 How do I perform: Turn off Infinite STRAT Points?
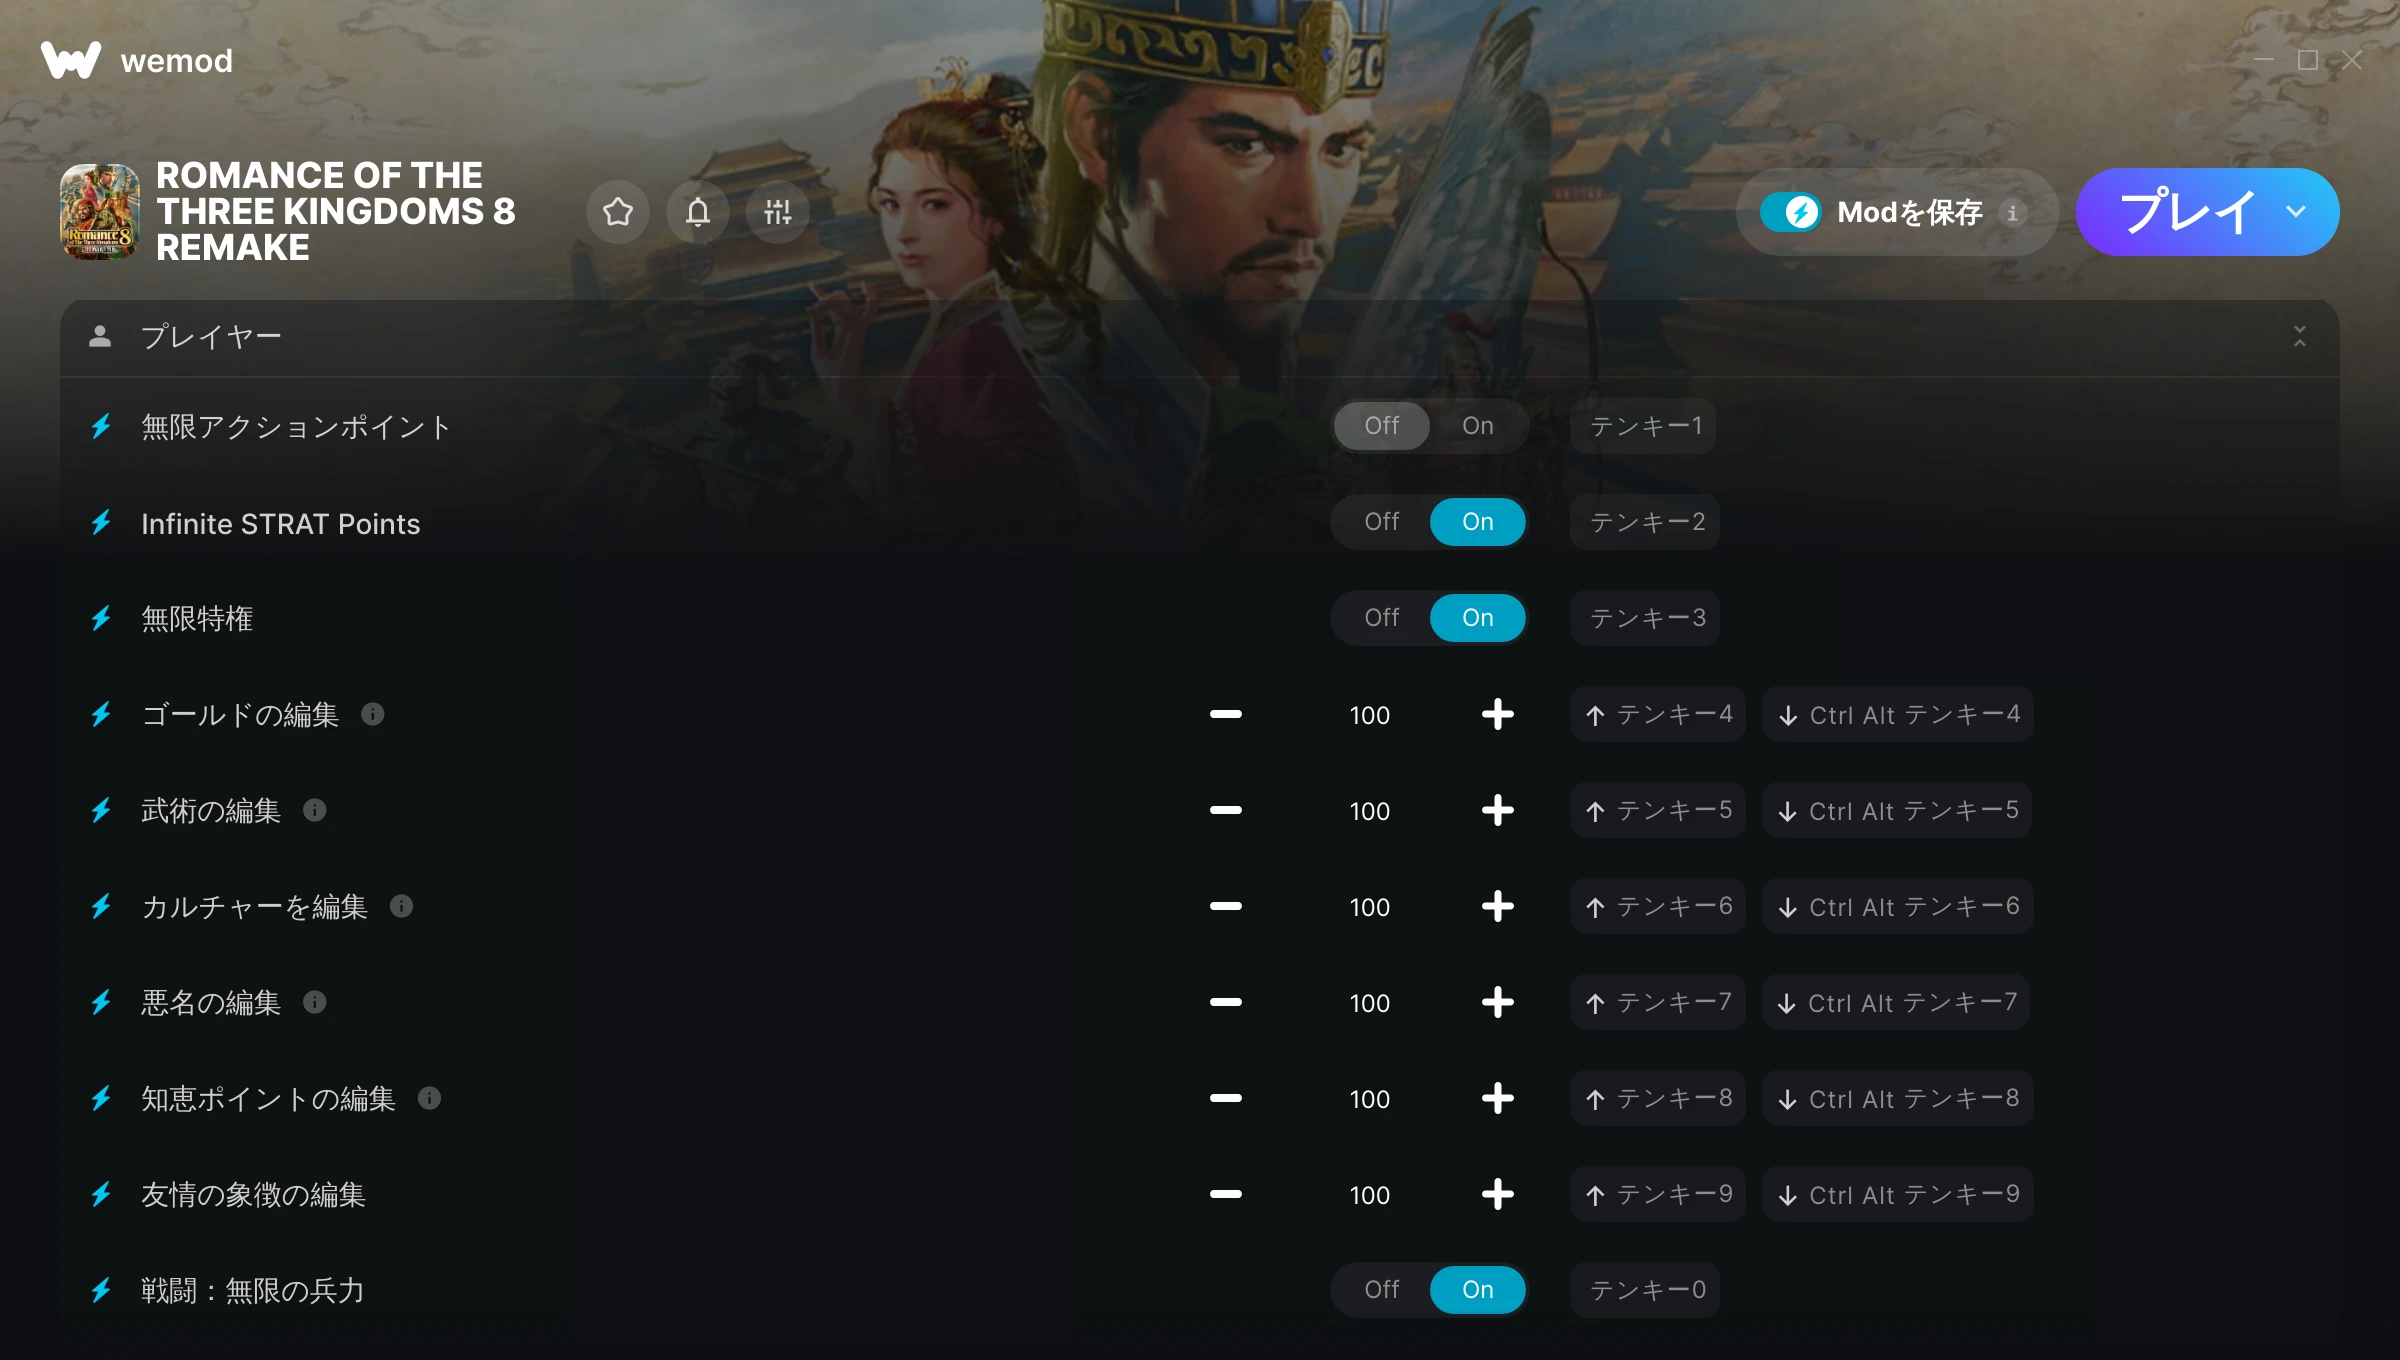(1382, 522)
